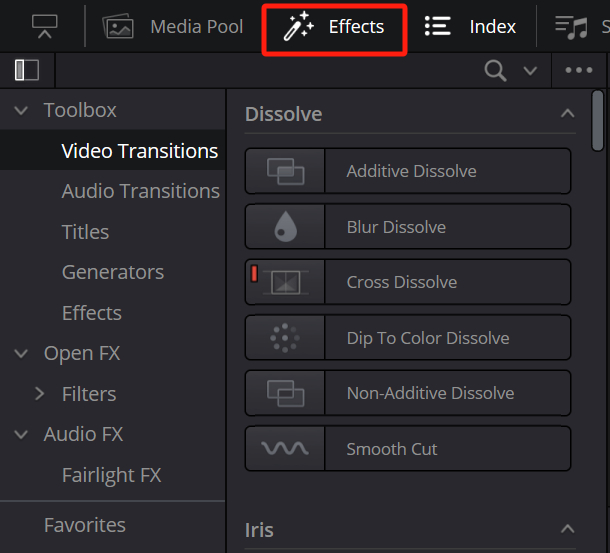This screenshot has width=610, height=553.
Task: Toggle the sidebar panel view button
Action: [x=27, y=71]
